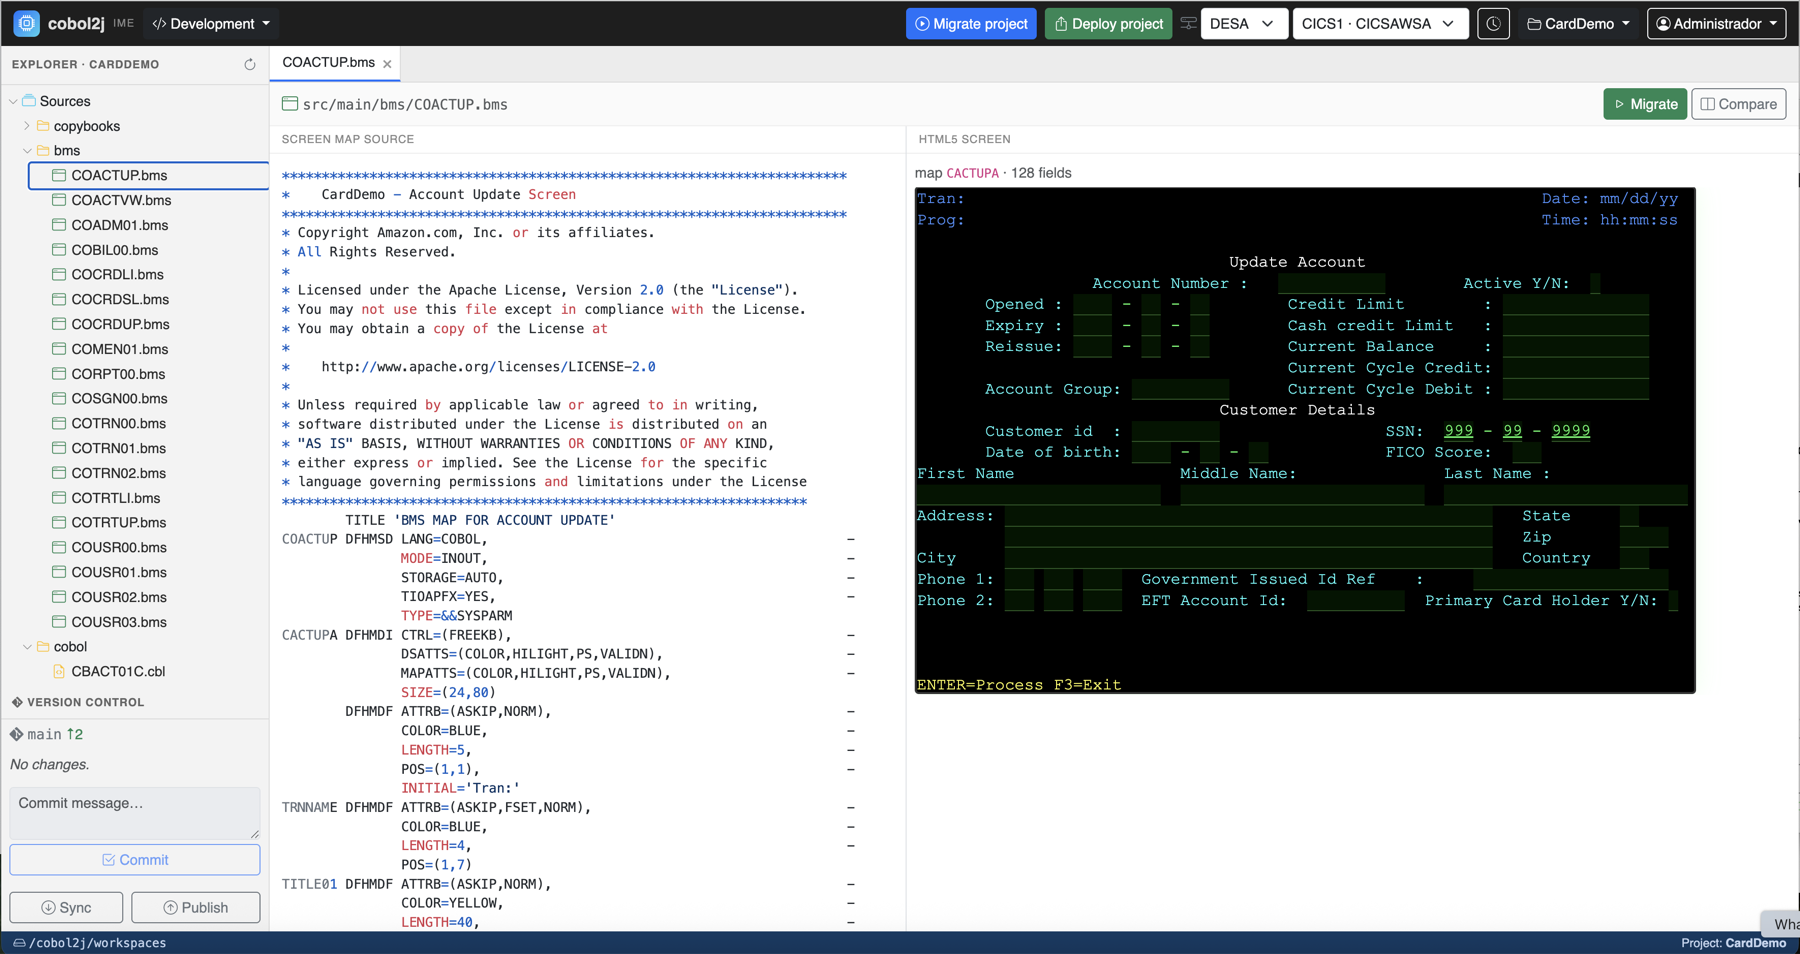Click the Migrate project button
1800x954 pixels.
click(x=971, y=24)
